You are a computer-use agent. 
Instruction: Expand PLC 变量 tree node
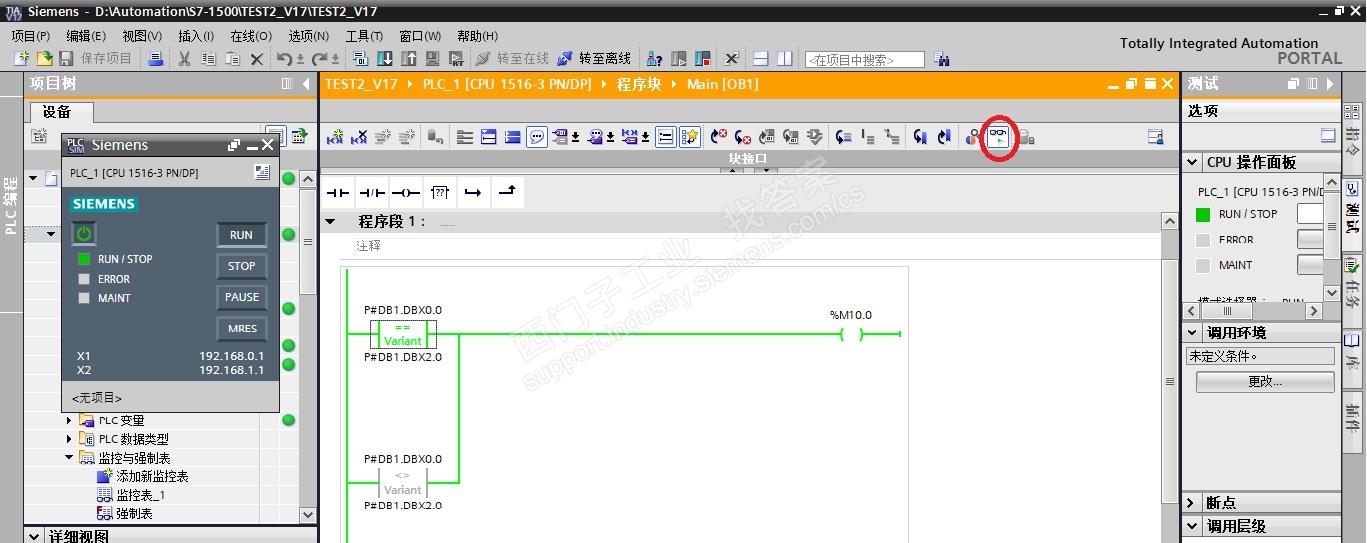69,421
